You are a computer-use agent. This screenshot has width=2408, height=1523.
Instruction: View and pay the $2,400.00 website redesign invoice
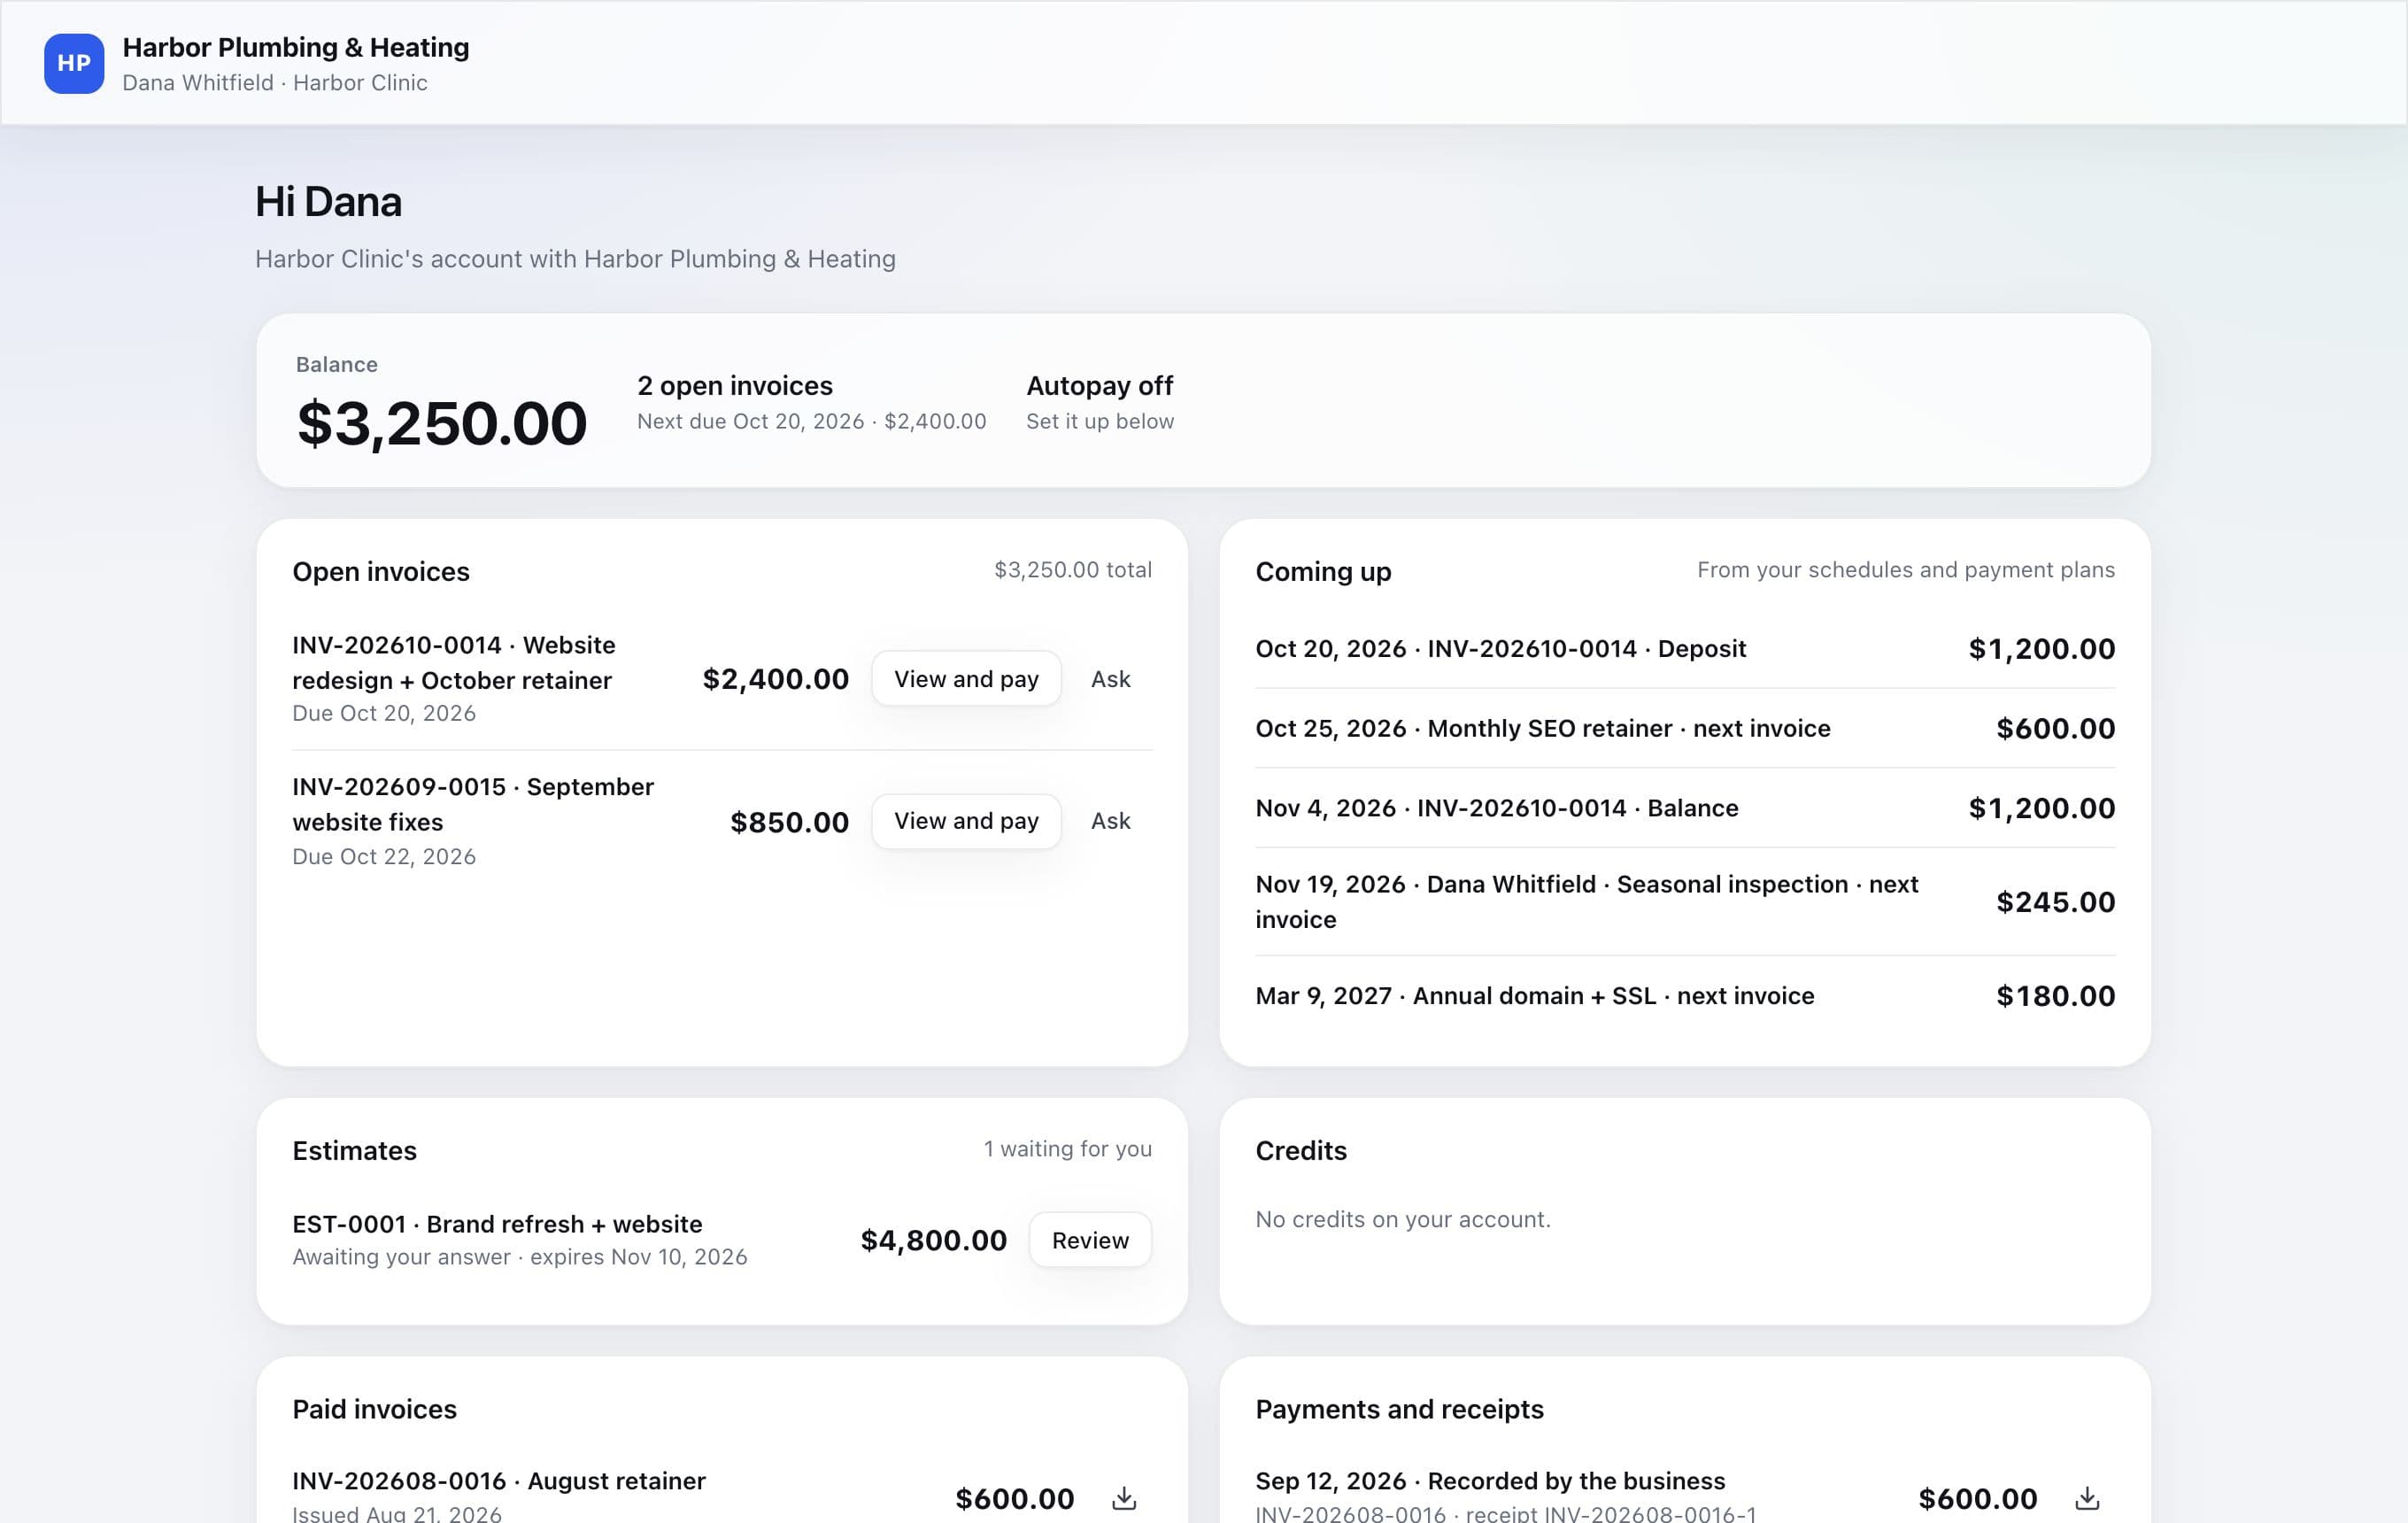[x=966, y=679]
